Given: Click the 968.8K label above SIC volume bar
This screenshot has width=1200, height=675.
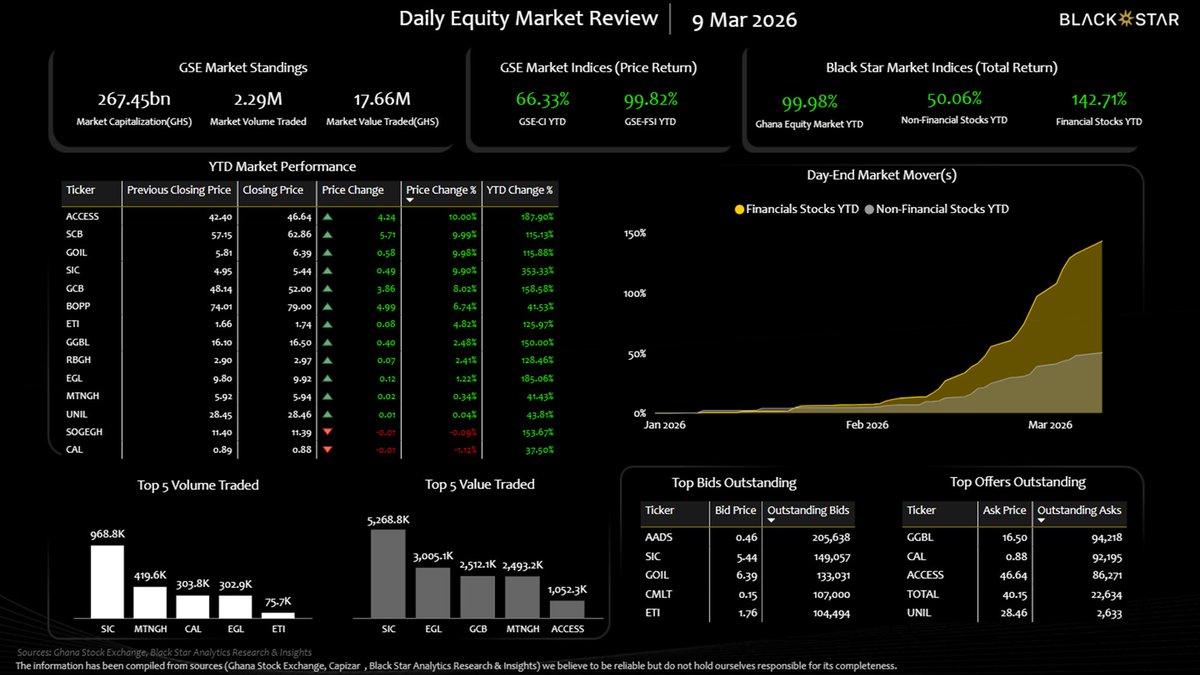Looking at the screenshot, I should tap(107, 535).
